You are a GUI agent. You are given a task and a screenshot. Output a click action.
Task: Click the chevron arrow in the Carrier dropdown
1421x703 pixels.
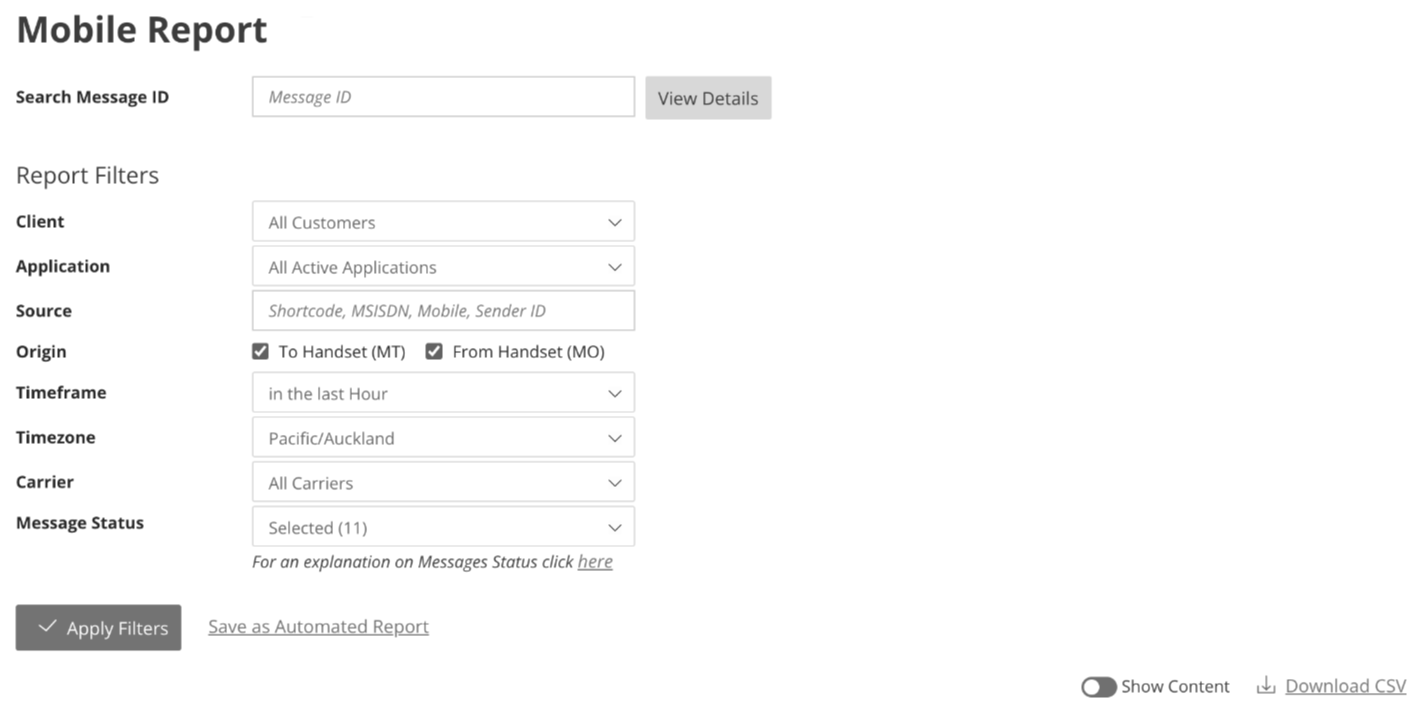click(x=615, y=483)
